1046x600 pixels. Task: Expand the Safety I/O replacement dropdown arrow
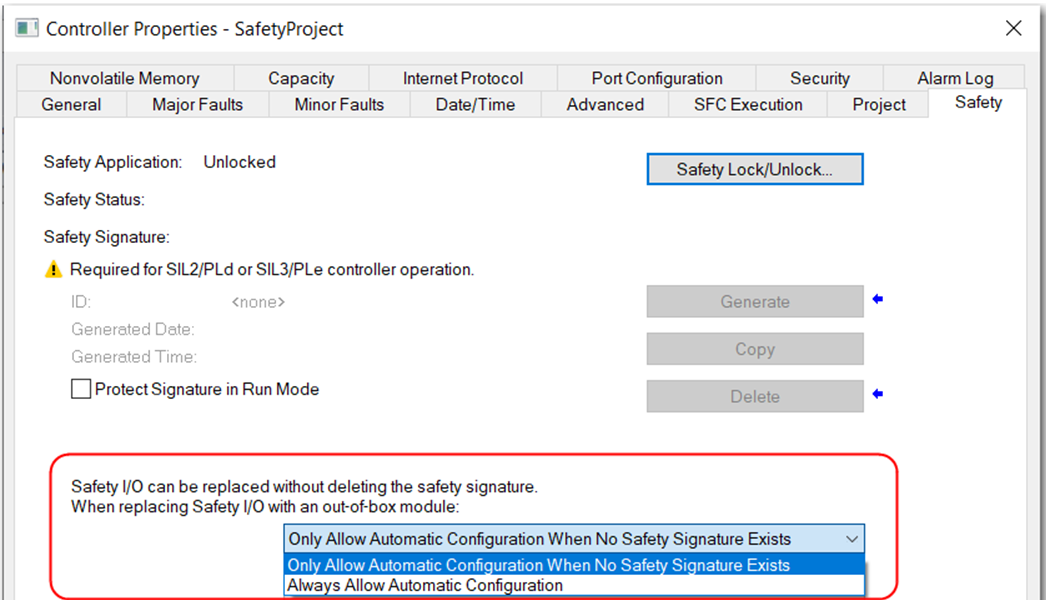tap(852, 539)
